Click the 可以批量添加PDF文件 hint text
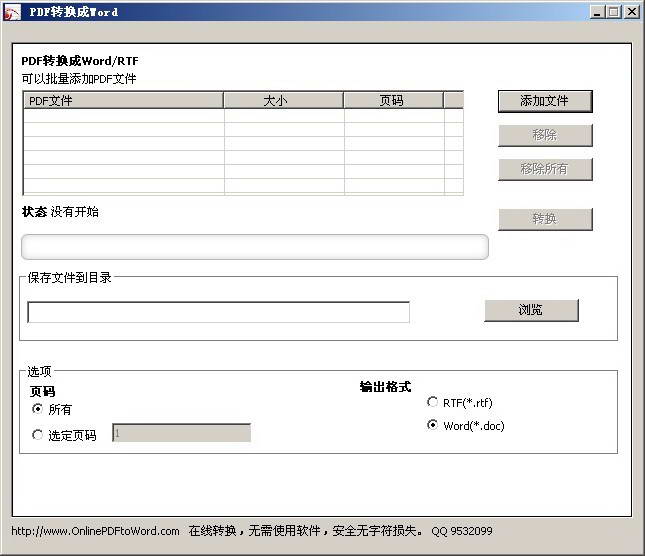Image resolution: width=645 pixels, height=556 pixels. click(x=79, y=79)
